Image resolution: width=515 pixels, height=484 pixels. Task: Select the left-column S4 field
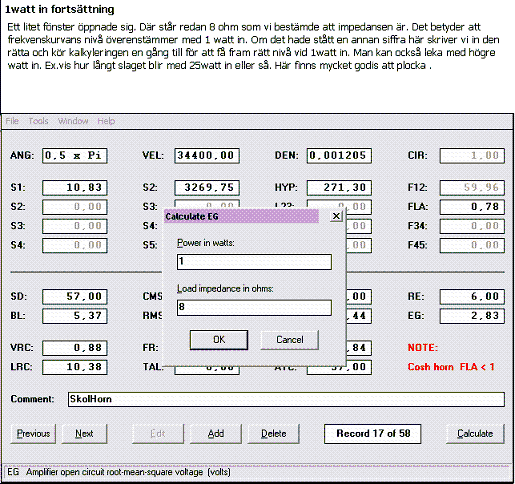tap(75, 246)
